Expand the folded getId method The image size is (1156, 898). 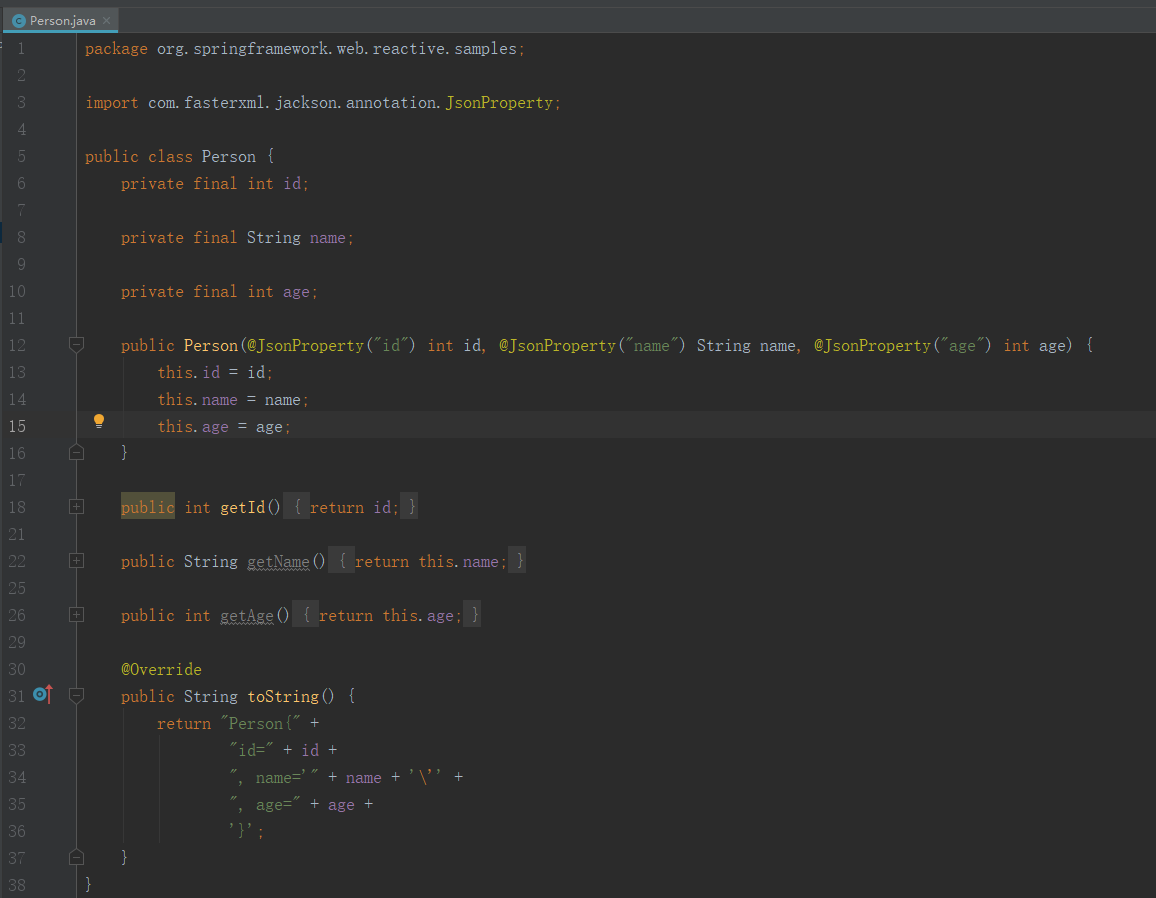[76, 507]
